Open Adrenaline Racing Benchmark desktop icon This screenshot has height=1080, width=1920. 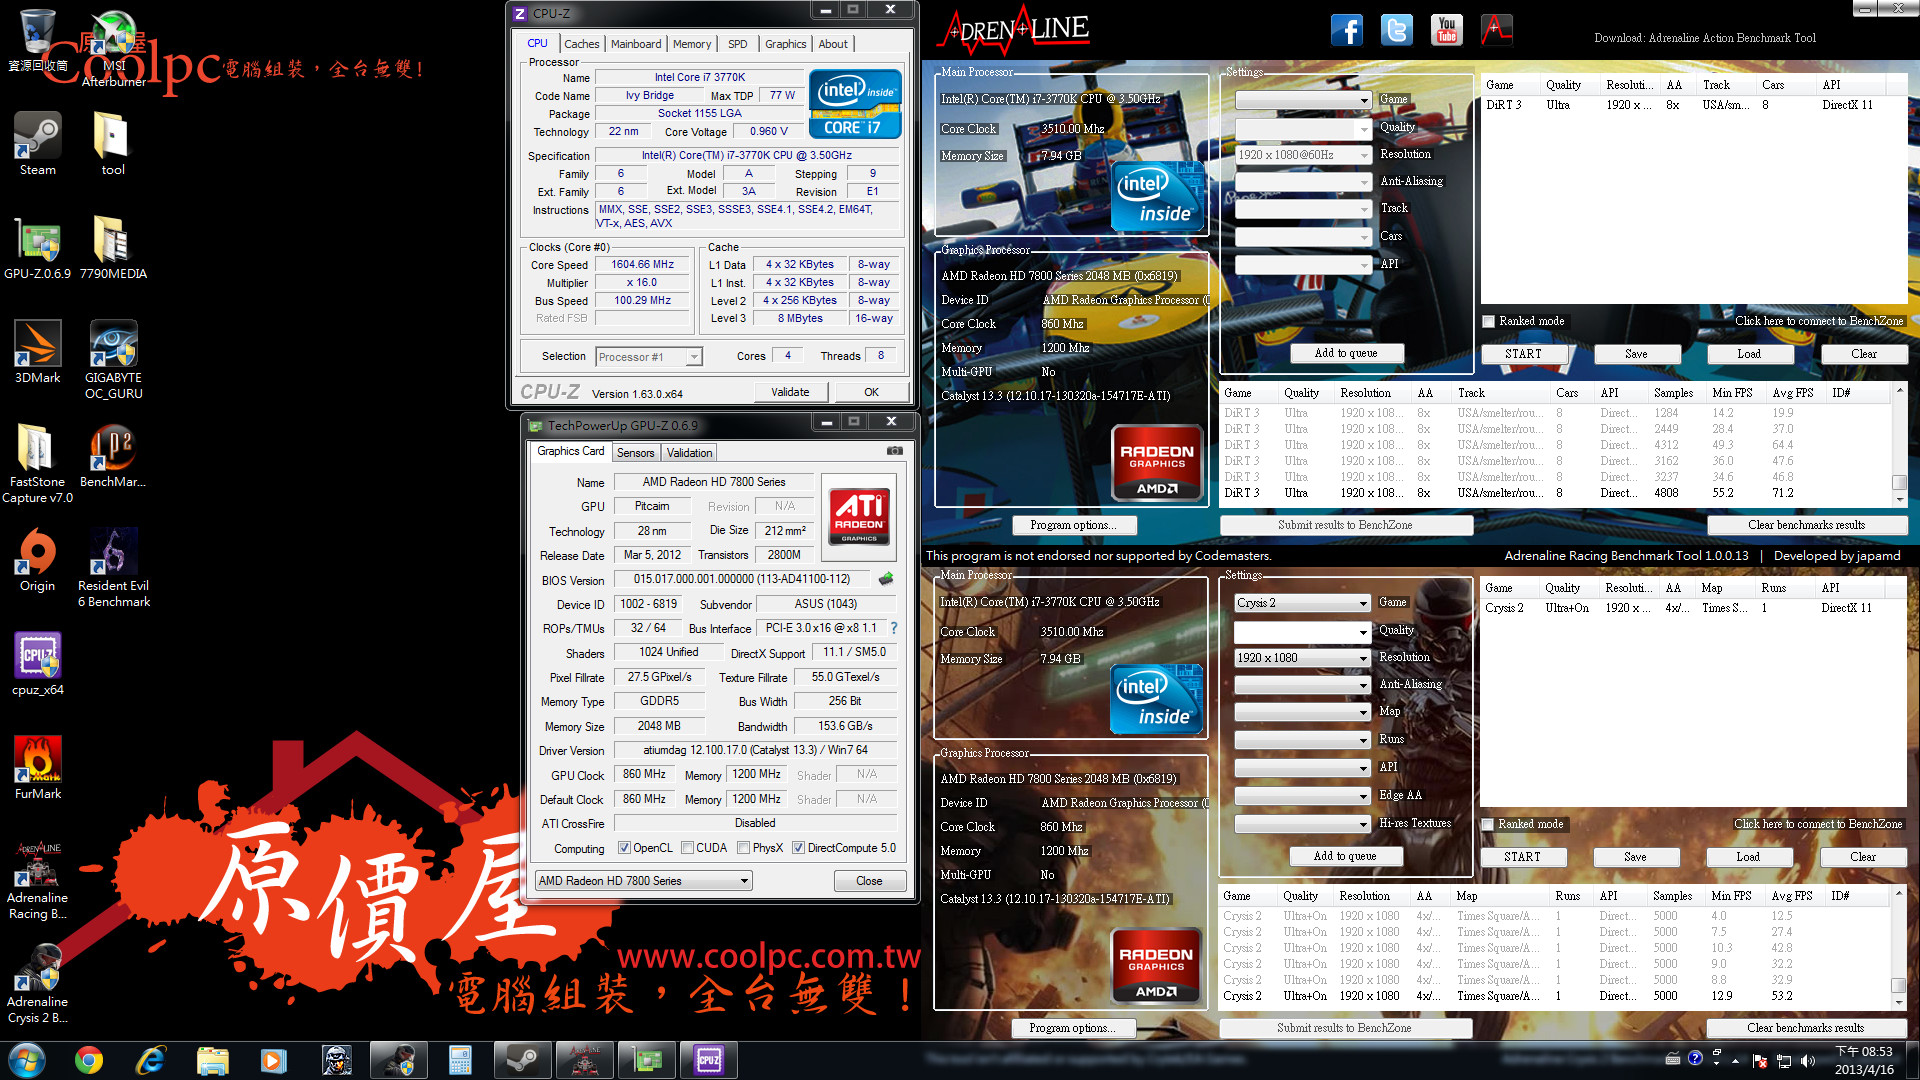click(38, 878)
